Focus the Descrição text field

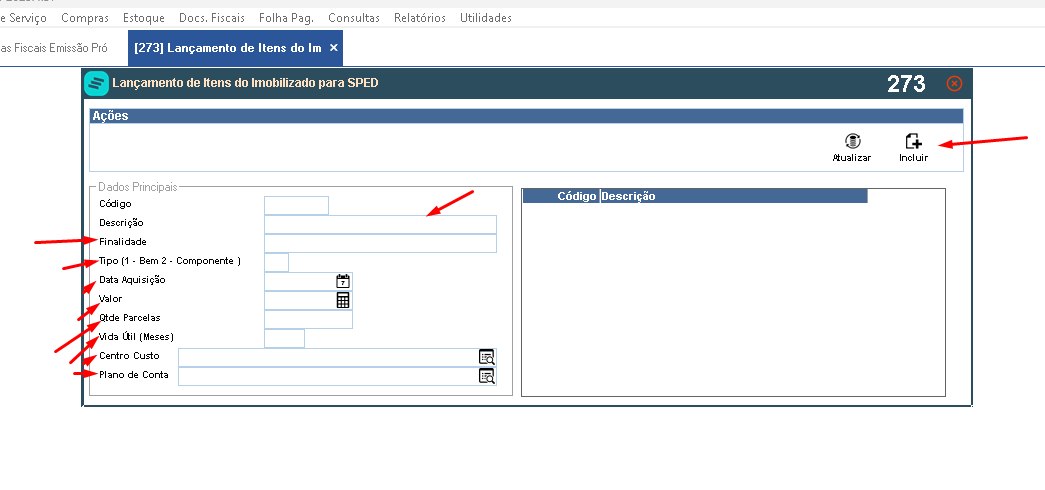tap(381, 225)
